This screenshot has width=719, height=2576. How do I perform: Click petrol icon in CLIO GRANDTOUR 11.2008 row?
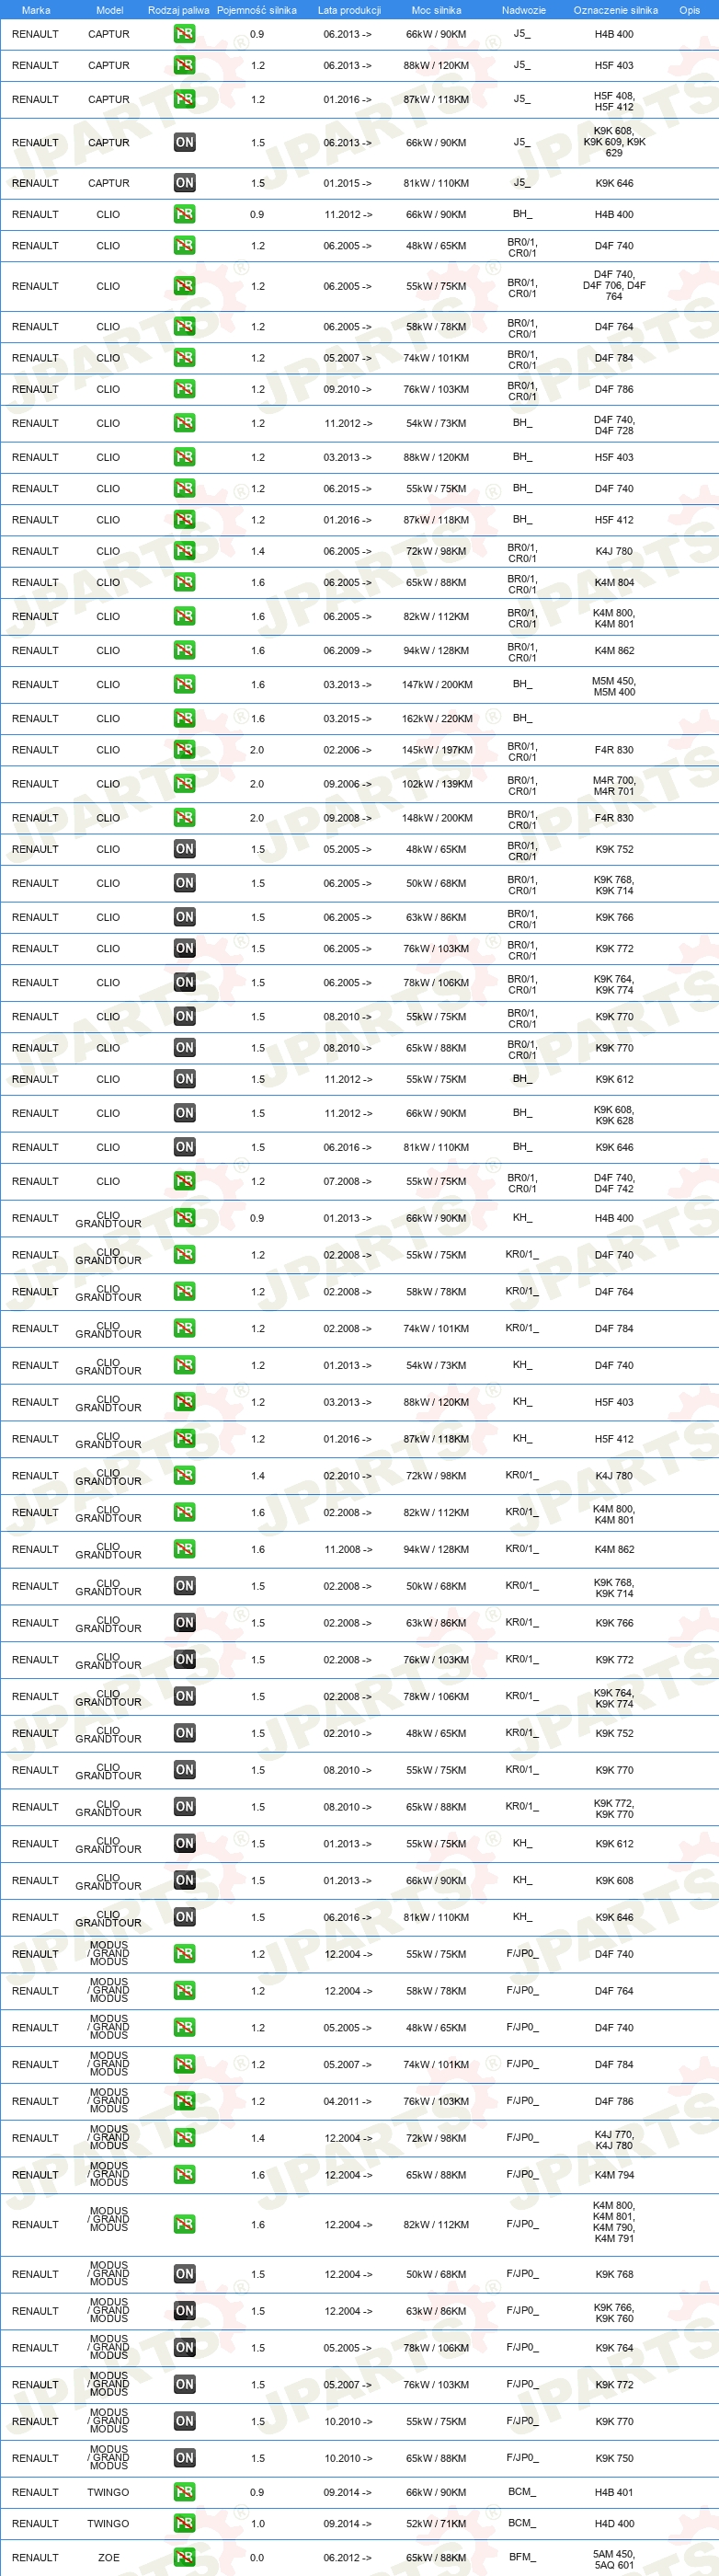pos(184,1549)
